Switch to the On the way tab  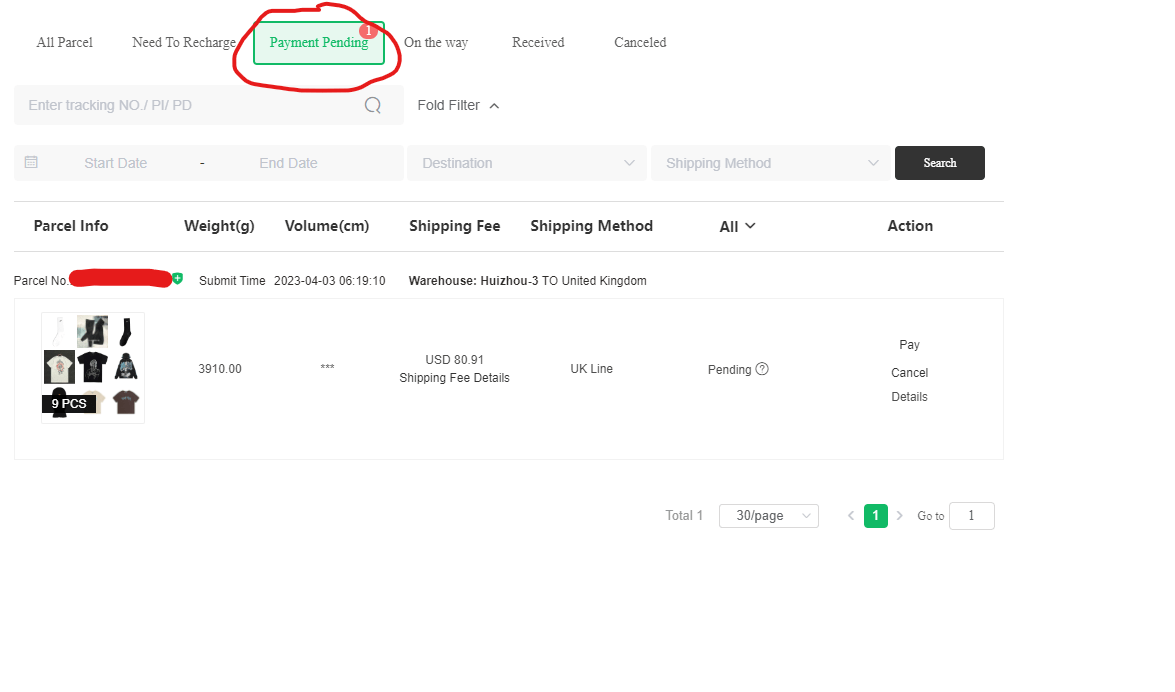pos(436,42)
